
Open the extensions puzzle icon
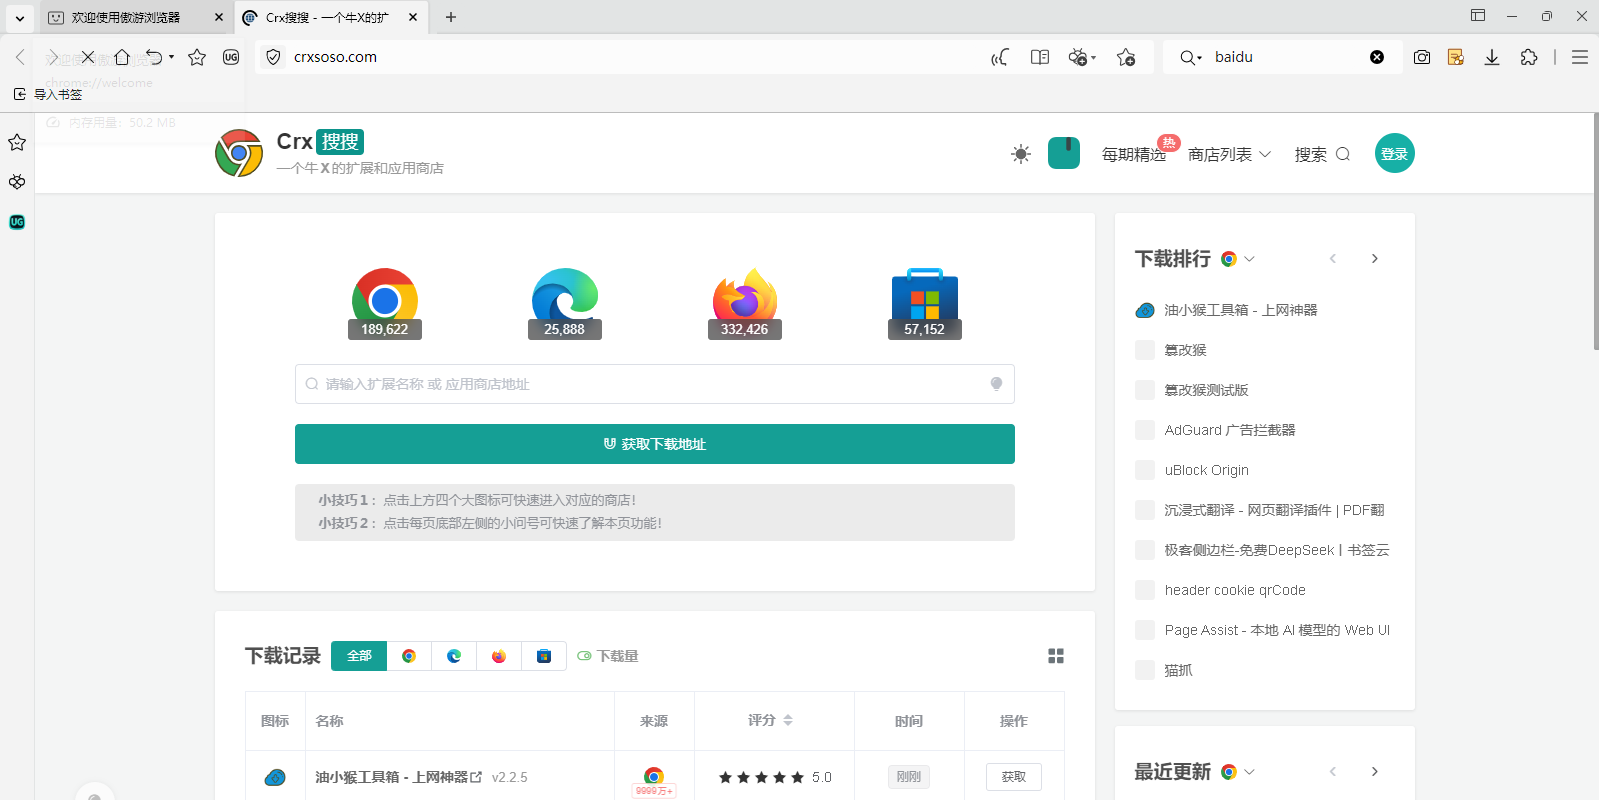pos(1528,57)
